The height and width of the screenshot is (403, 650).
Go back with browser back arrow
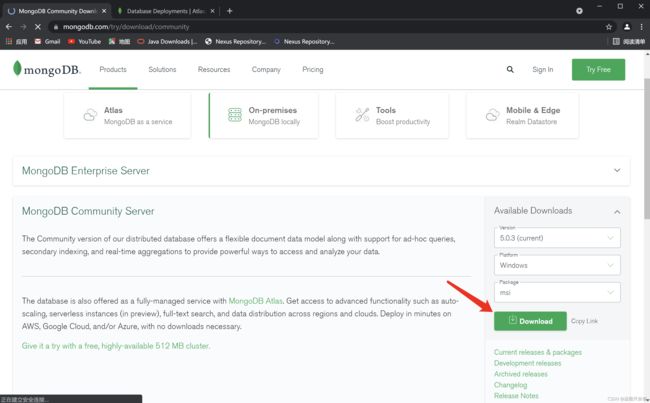click(9, 27)
